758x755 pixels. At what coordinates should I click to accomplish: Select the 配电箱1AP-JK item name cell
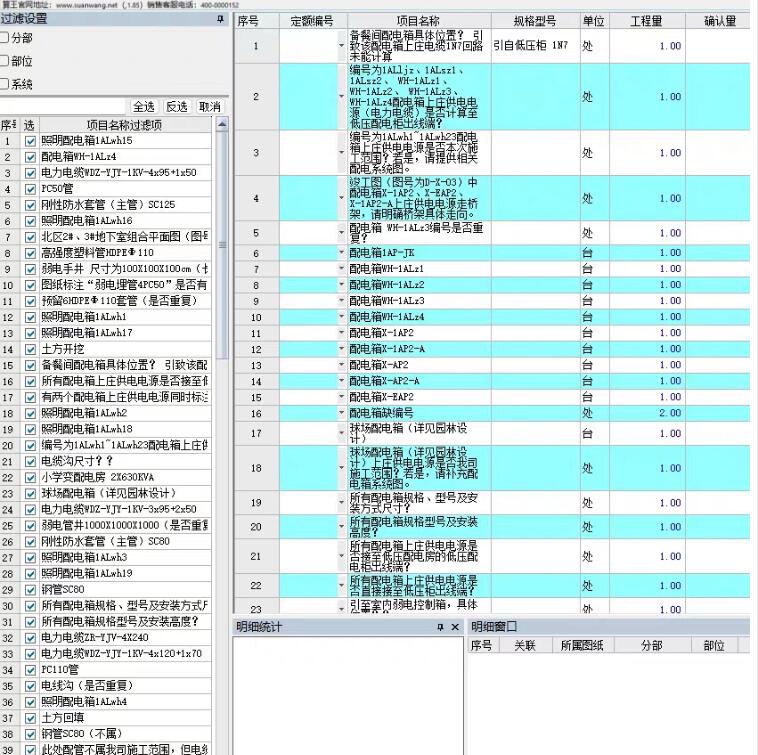pos(419,253)
